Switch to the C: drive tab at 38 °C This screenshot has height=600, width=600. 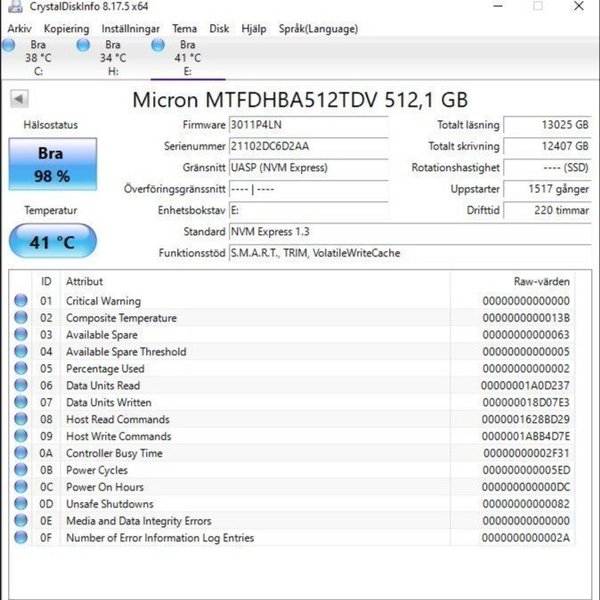click(x=38, y=57)
